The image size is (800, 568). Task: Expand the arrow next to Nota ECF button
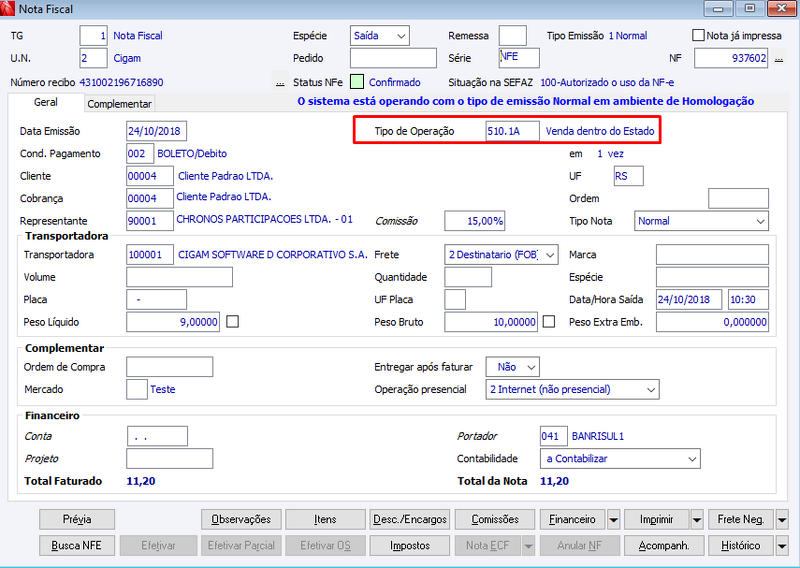[528, 546]
